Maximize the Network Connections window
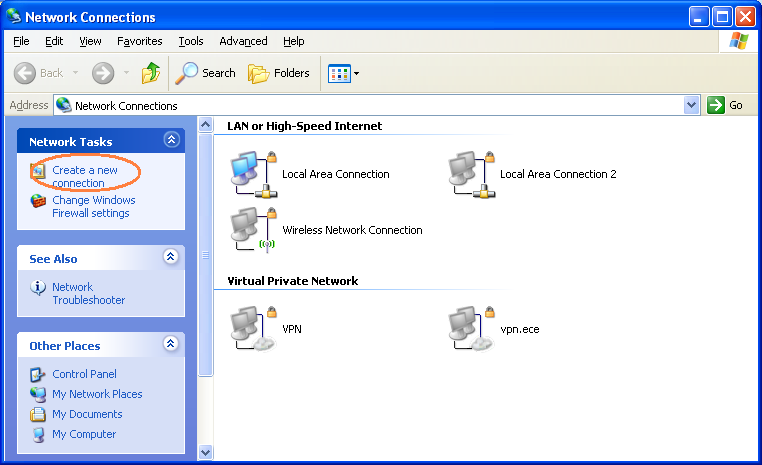The height and width of the screenshot is (465, 762). (722, 17)
